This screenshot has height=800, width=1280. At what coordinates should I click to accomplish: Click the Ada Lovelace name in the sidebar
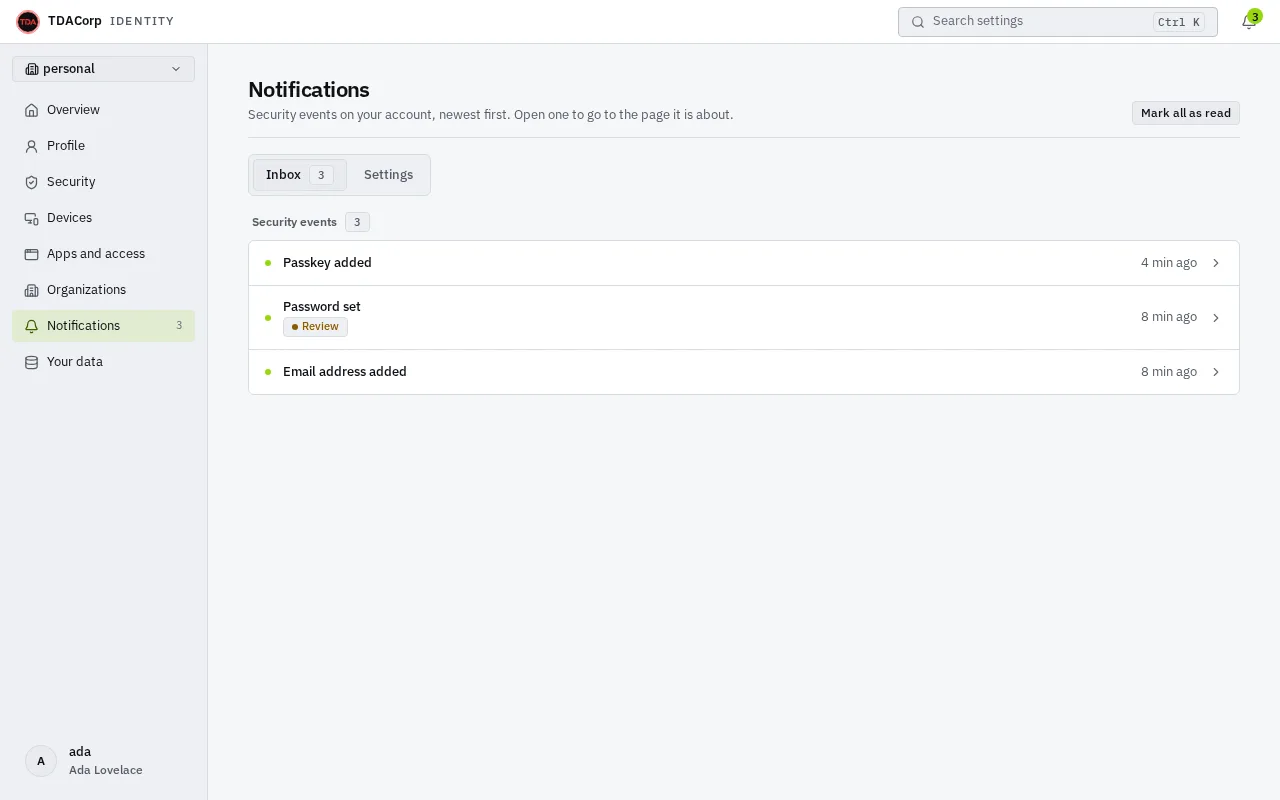pyautogui.click(x=106, y=770)
